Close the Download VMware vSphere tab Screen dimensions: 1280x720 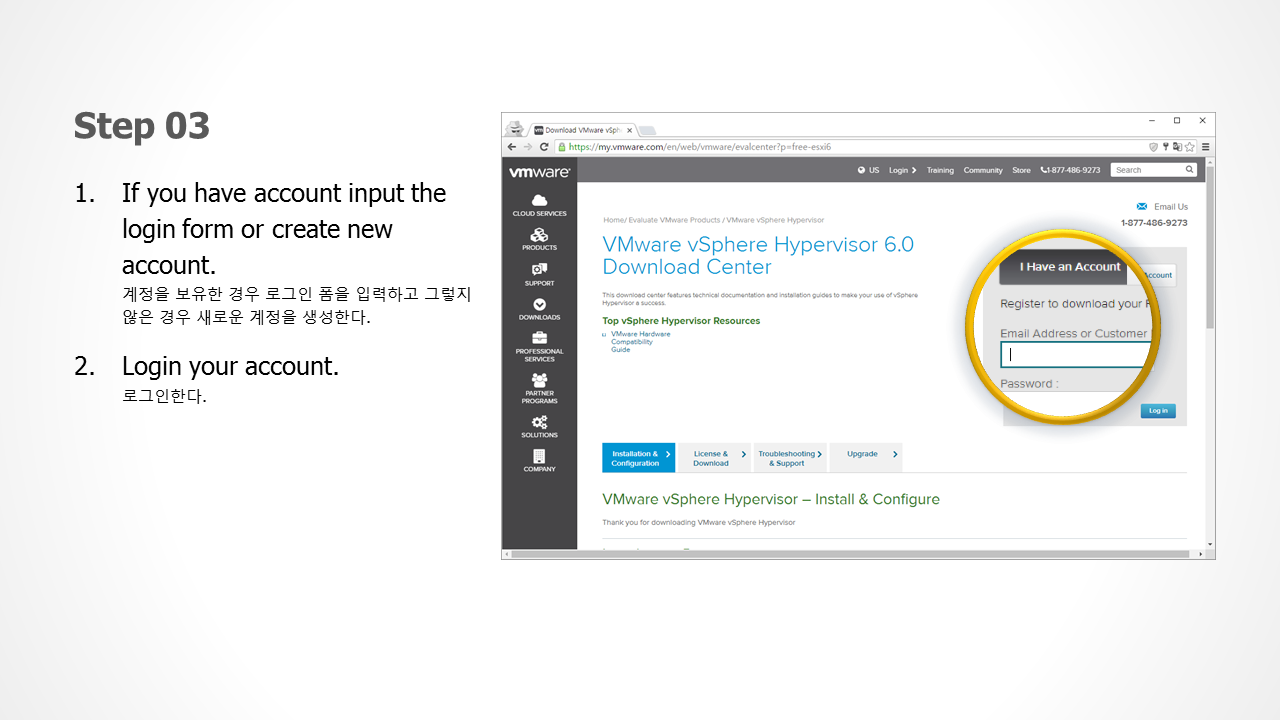pos(629,130)
